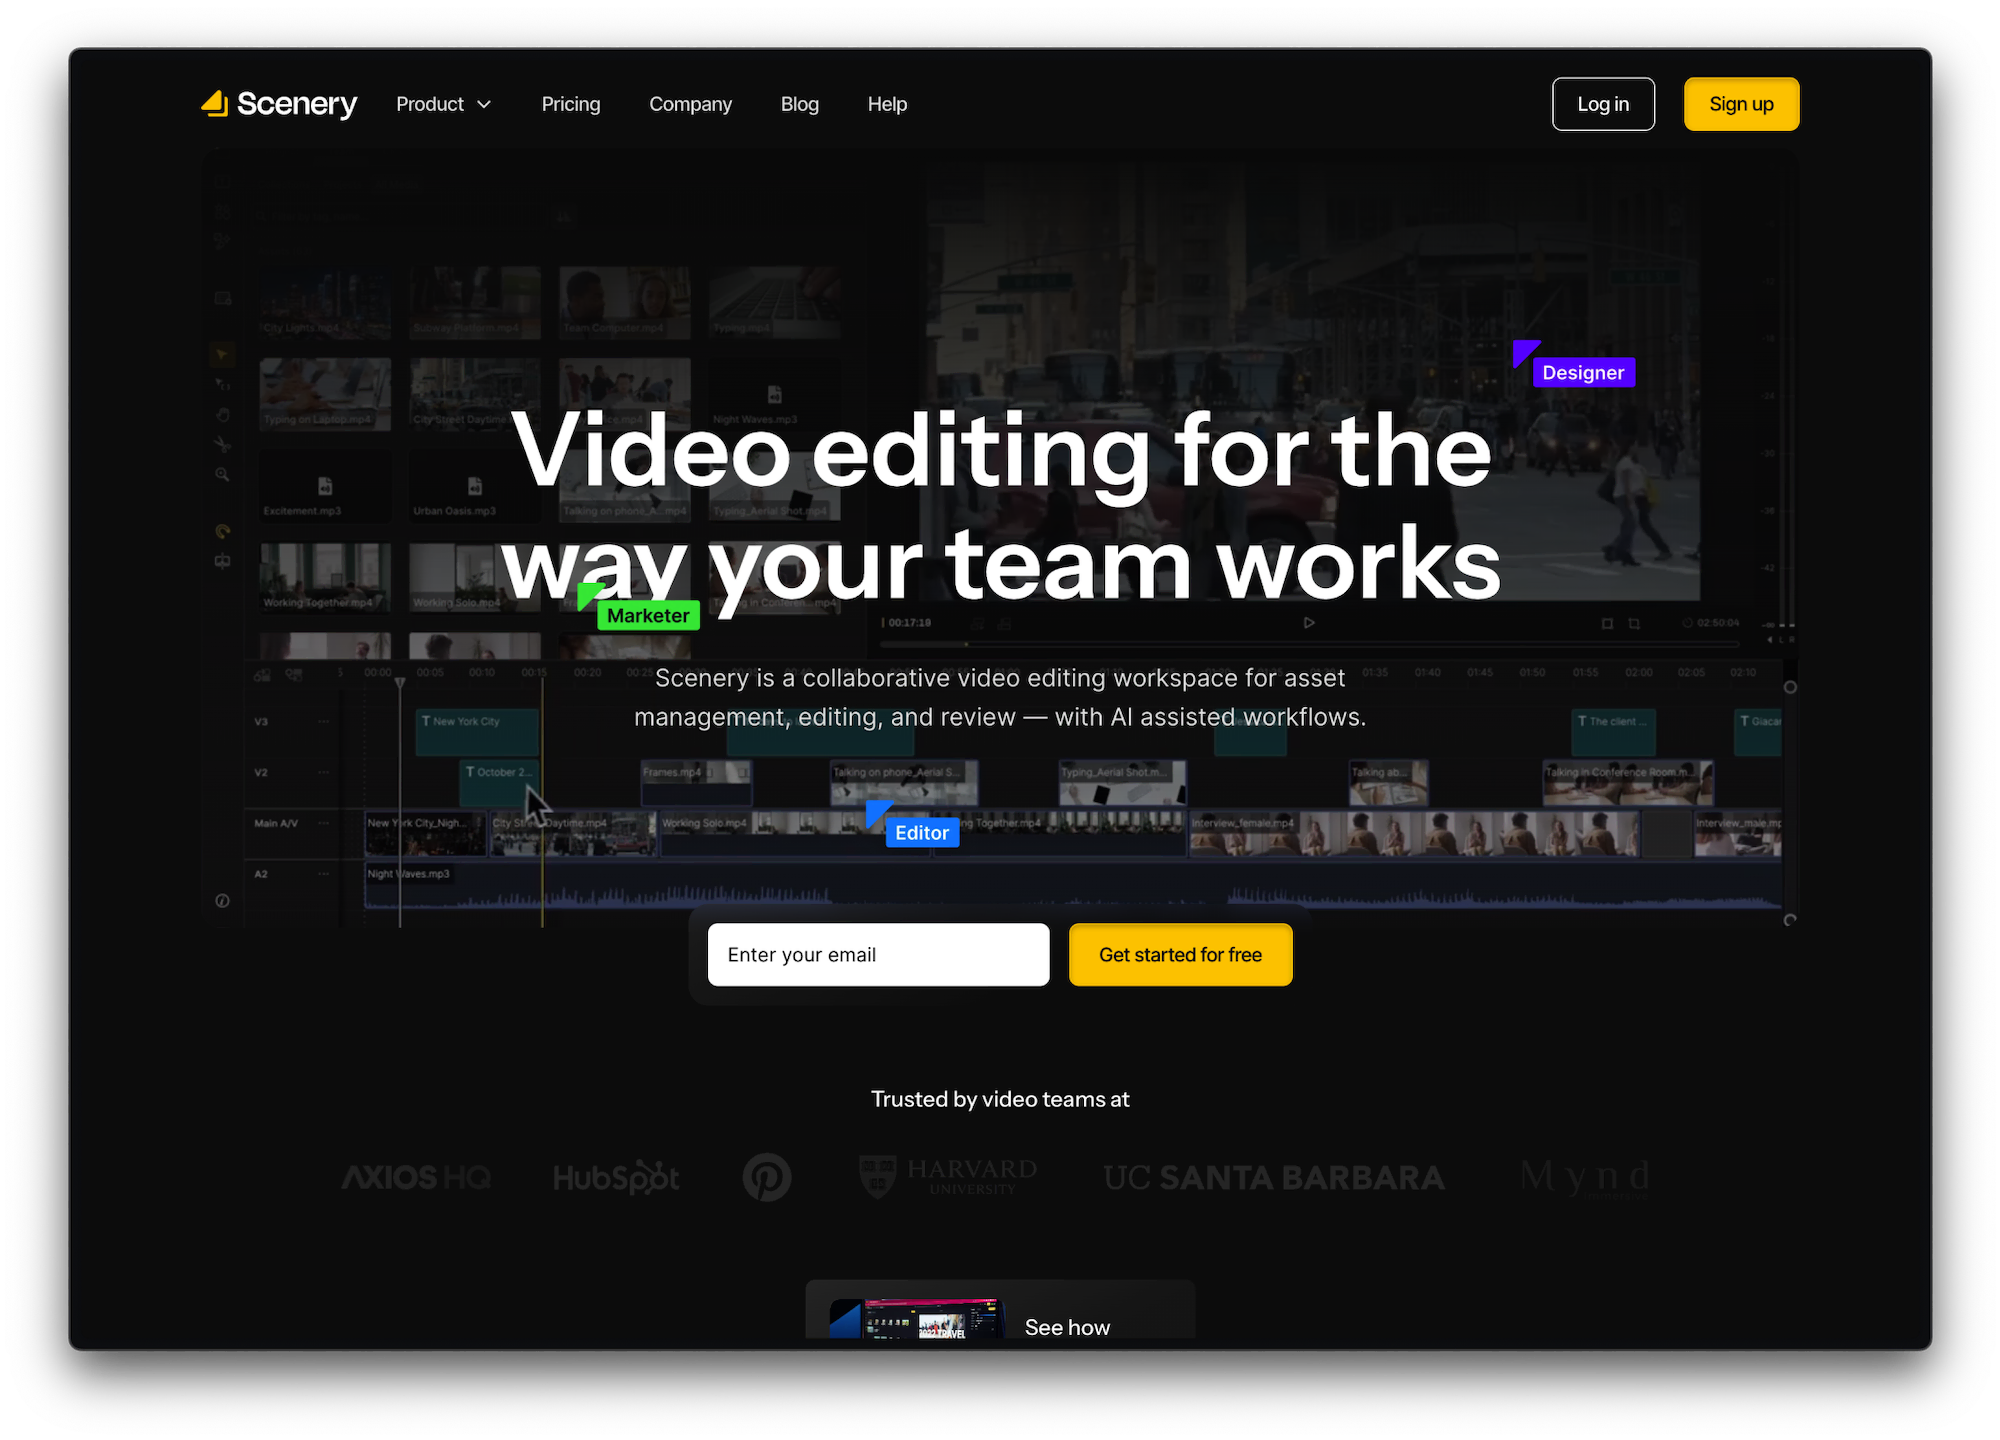This screenshot has width=2000, height=1440.
Task: Click the Trusted by video teams at text
Action: [1000, 1099]
